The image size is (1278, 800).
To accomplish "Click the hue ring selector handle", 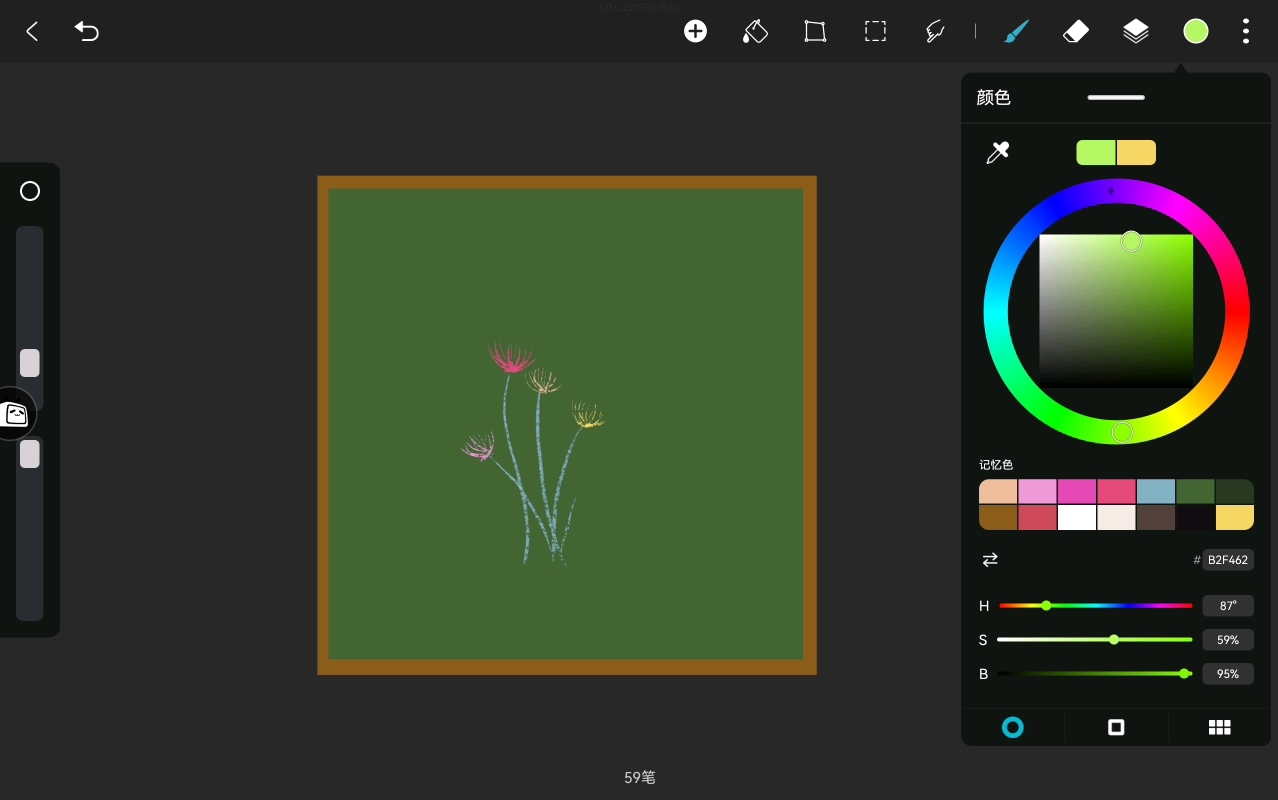I will pyautogui.click(x=1122, y=432).
